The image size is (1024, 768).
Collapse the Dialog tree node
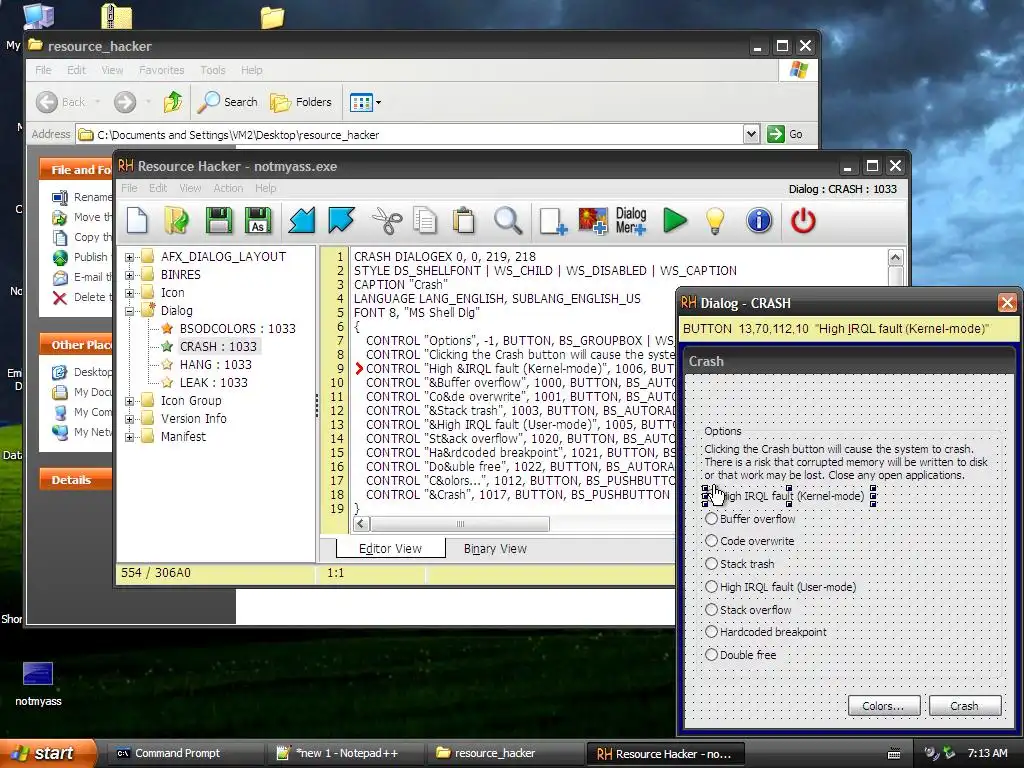tap(129, 312)
